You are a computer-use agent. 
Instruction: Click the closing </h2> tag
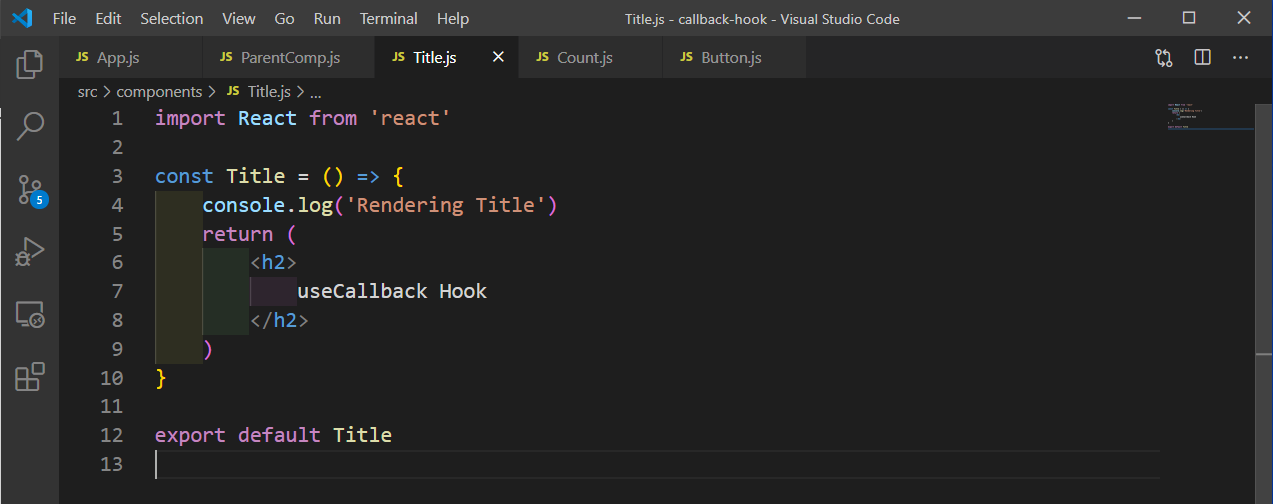(x=279, y=321)
